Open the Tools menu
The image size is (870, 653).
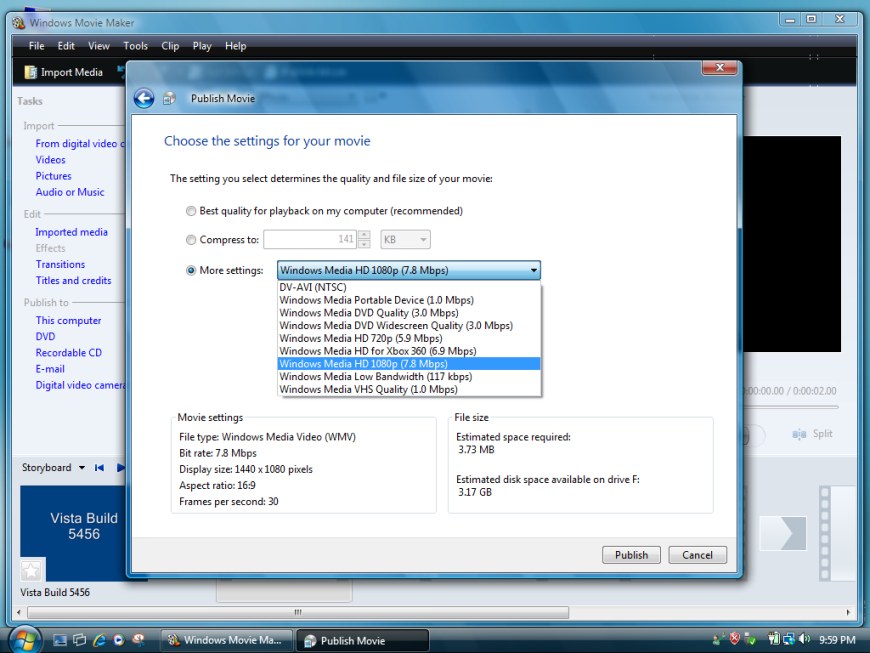pos(135,46)
